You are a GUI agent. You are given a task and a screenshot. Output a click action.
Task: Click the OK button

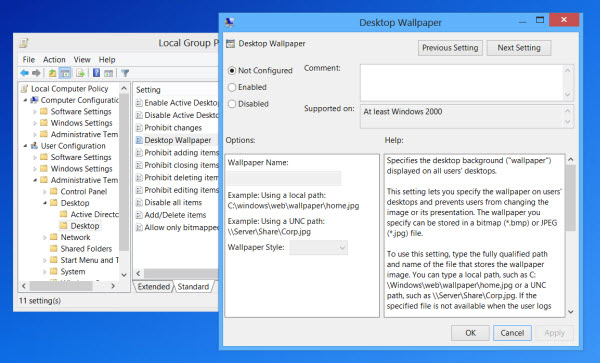pos(470,333)
